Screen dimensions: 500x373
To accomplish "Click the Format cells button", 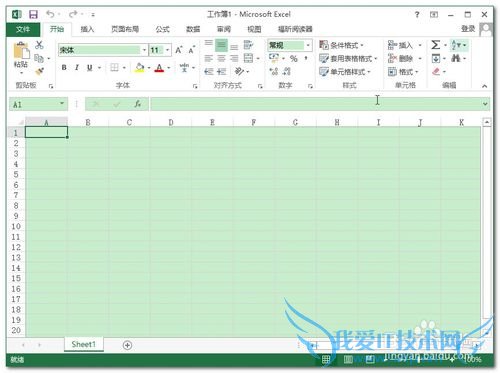I will 403,72.
